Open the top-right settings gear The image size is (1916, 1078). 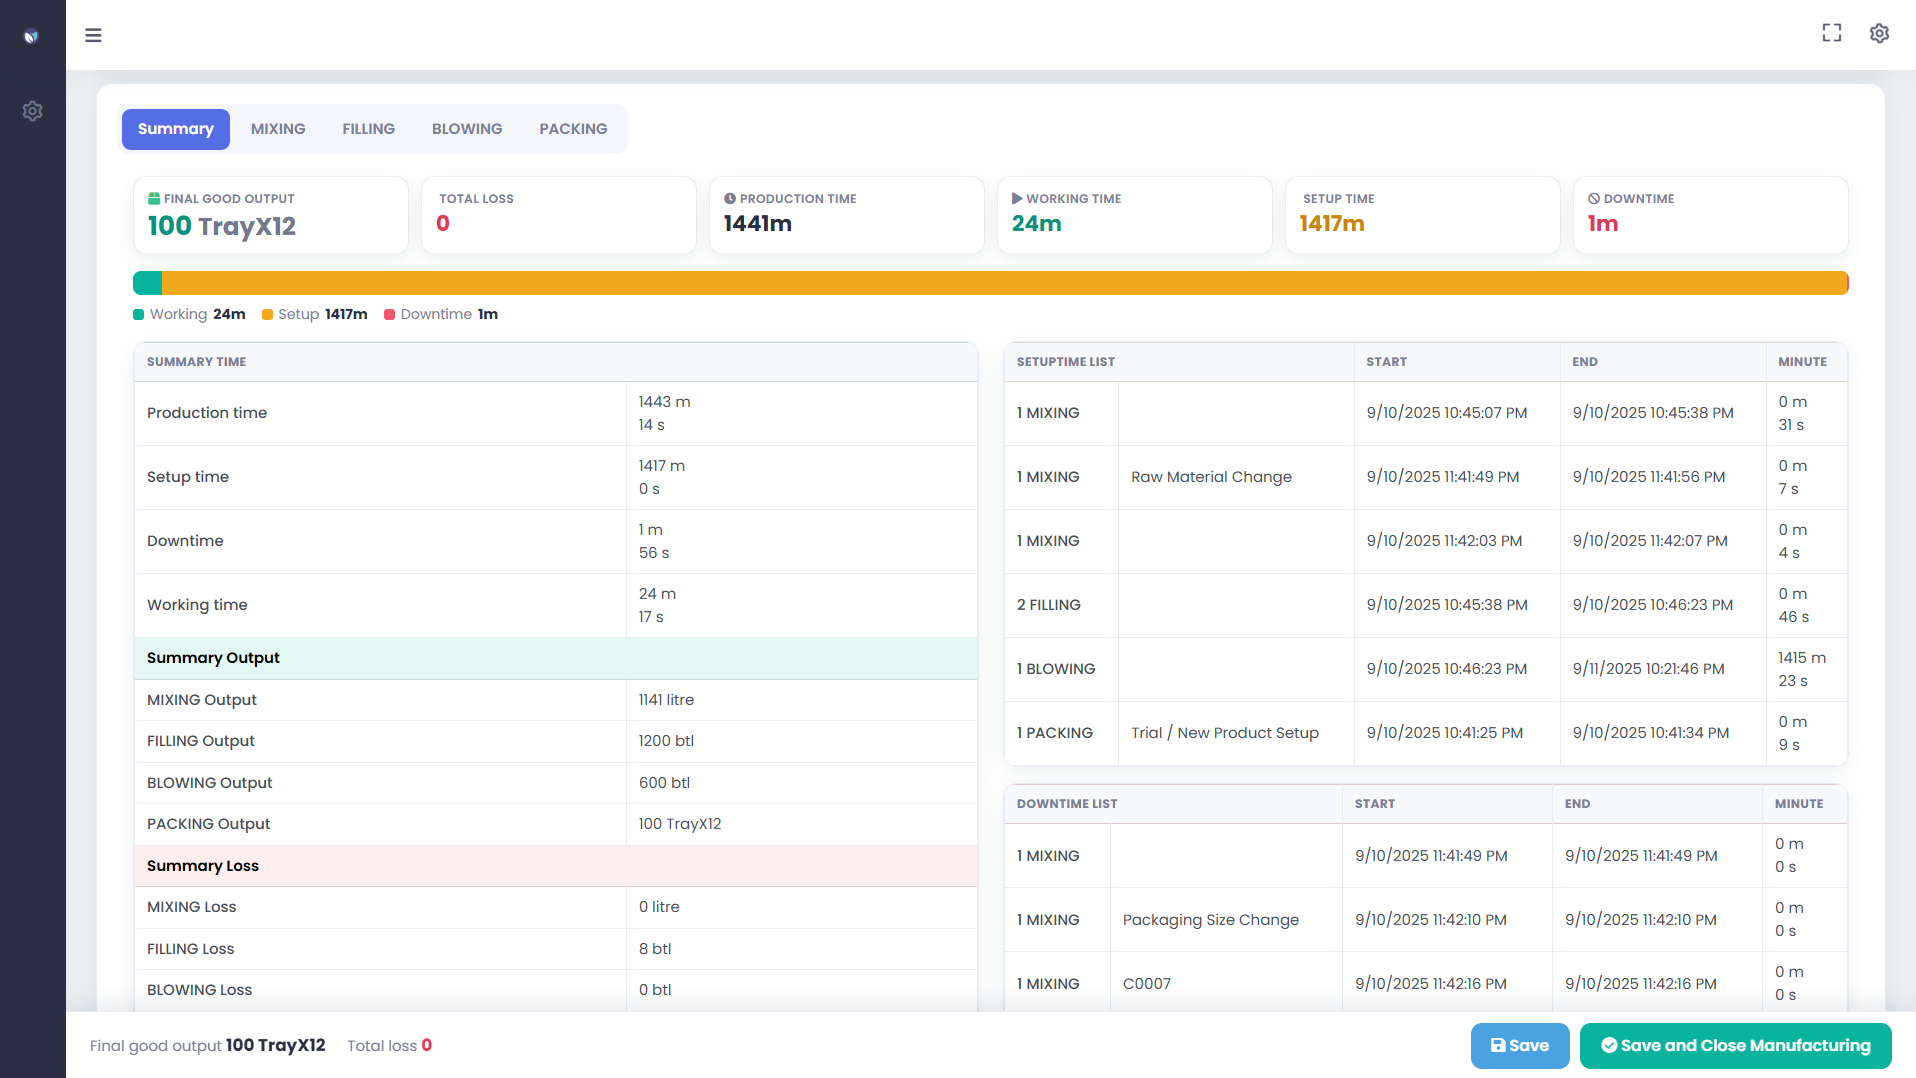click(1879, 33)
